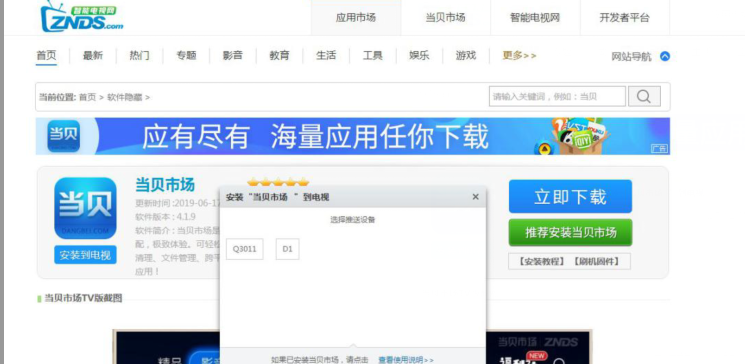Go to the 首页 nav item
745x364 pixels.
[x=46, y=56]
